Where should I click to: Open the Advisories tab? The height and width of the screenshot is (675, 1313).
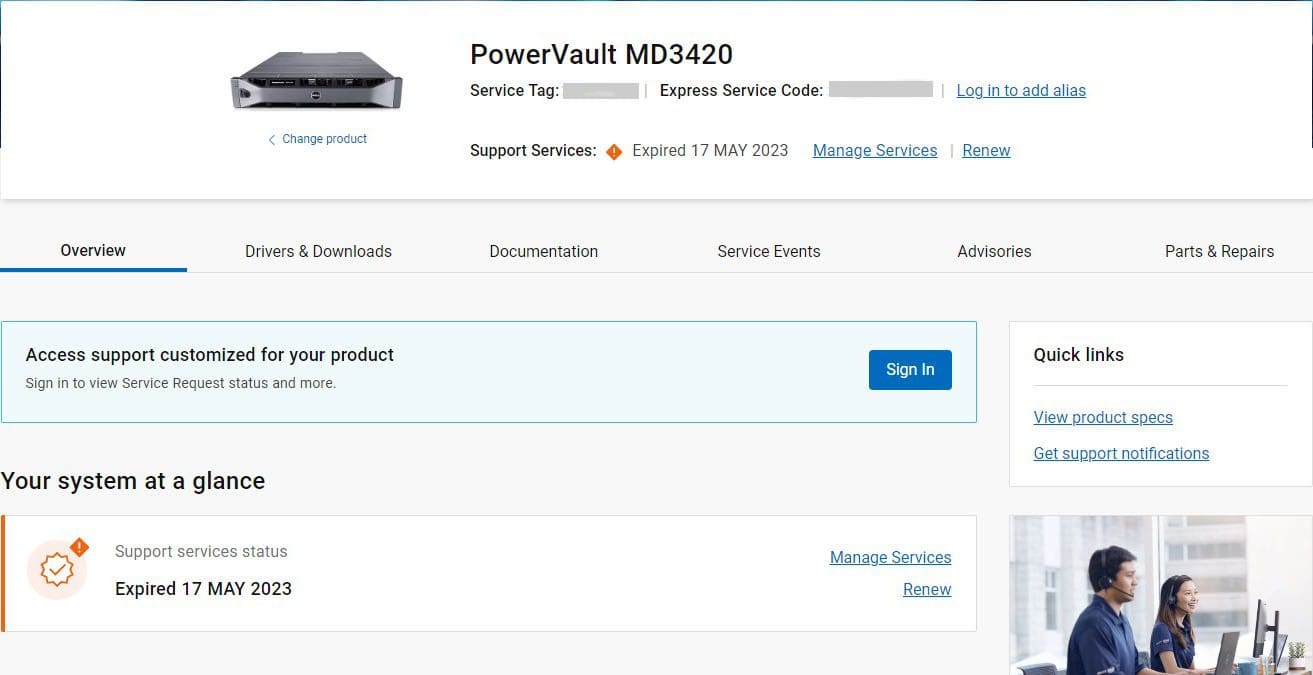click(x=994, y=251)
